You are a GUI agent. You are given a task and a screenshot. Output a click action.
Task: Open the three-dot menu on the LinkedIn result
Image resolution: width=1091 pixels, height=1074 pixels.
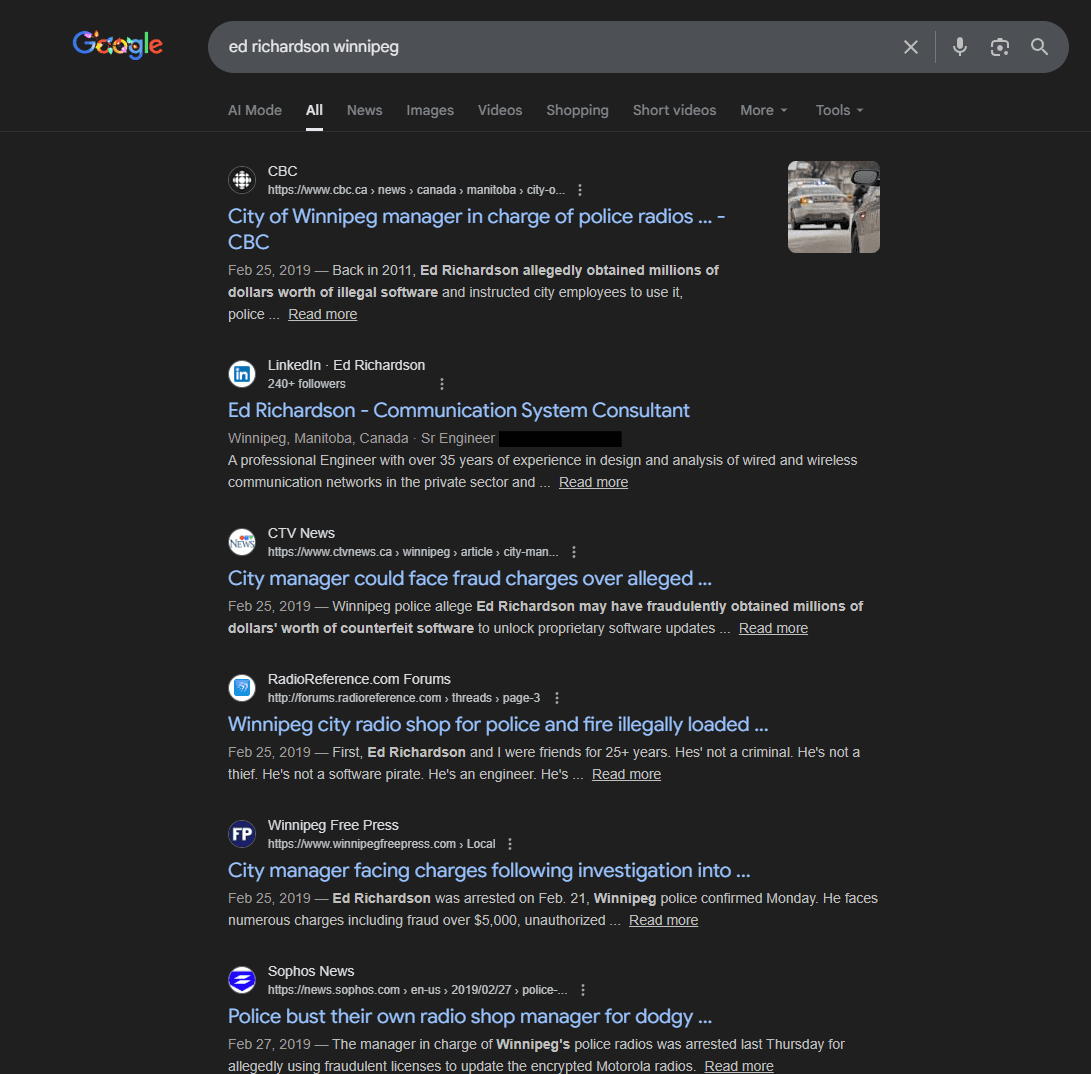click(x=442, y=383)
